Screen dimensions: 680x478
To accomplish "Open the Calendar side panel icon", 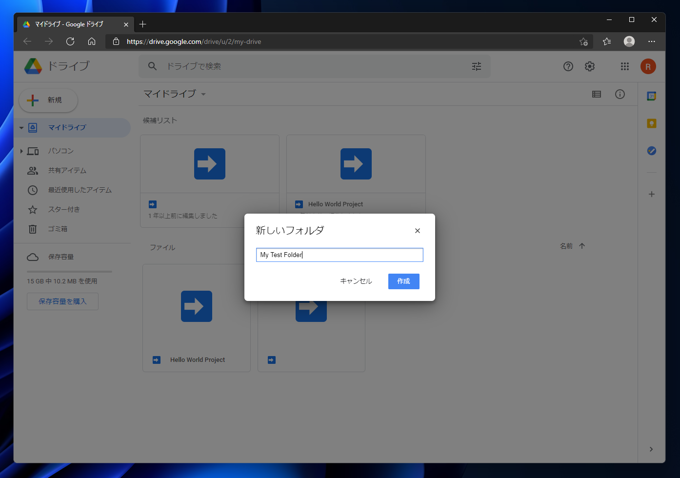I will click(x=651, y=96).
